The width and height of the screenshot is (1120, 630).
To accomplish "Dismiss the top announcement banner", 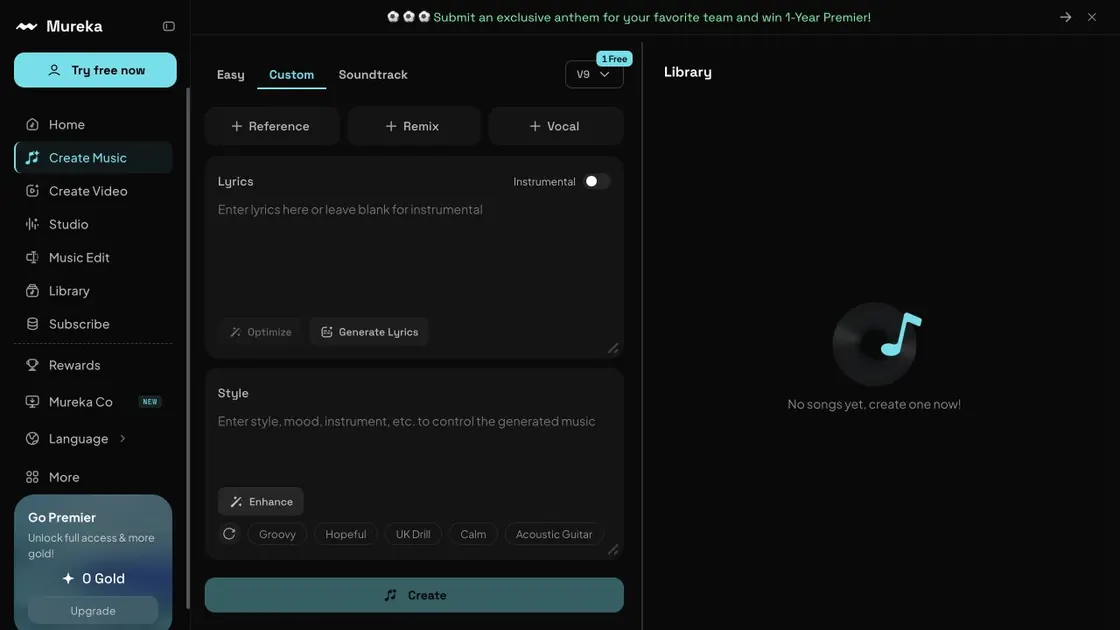I will pyautogui.click(x=1092, y=17).
